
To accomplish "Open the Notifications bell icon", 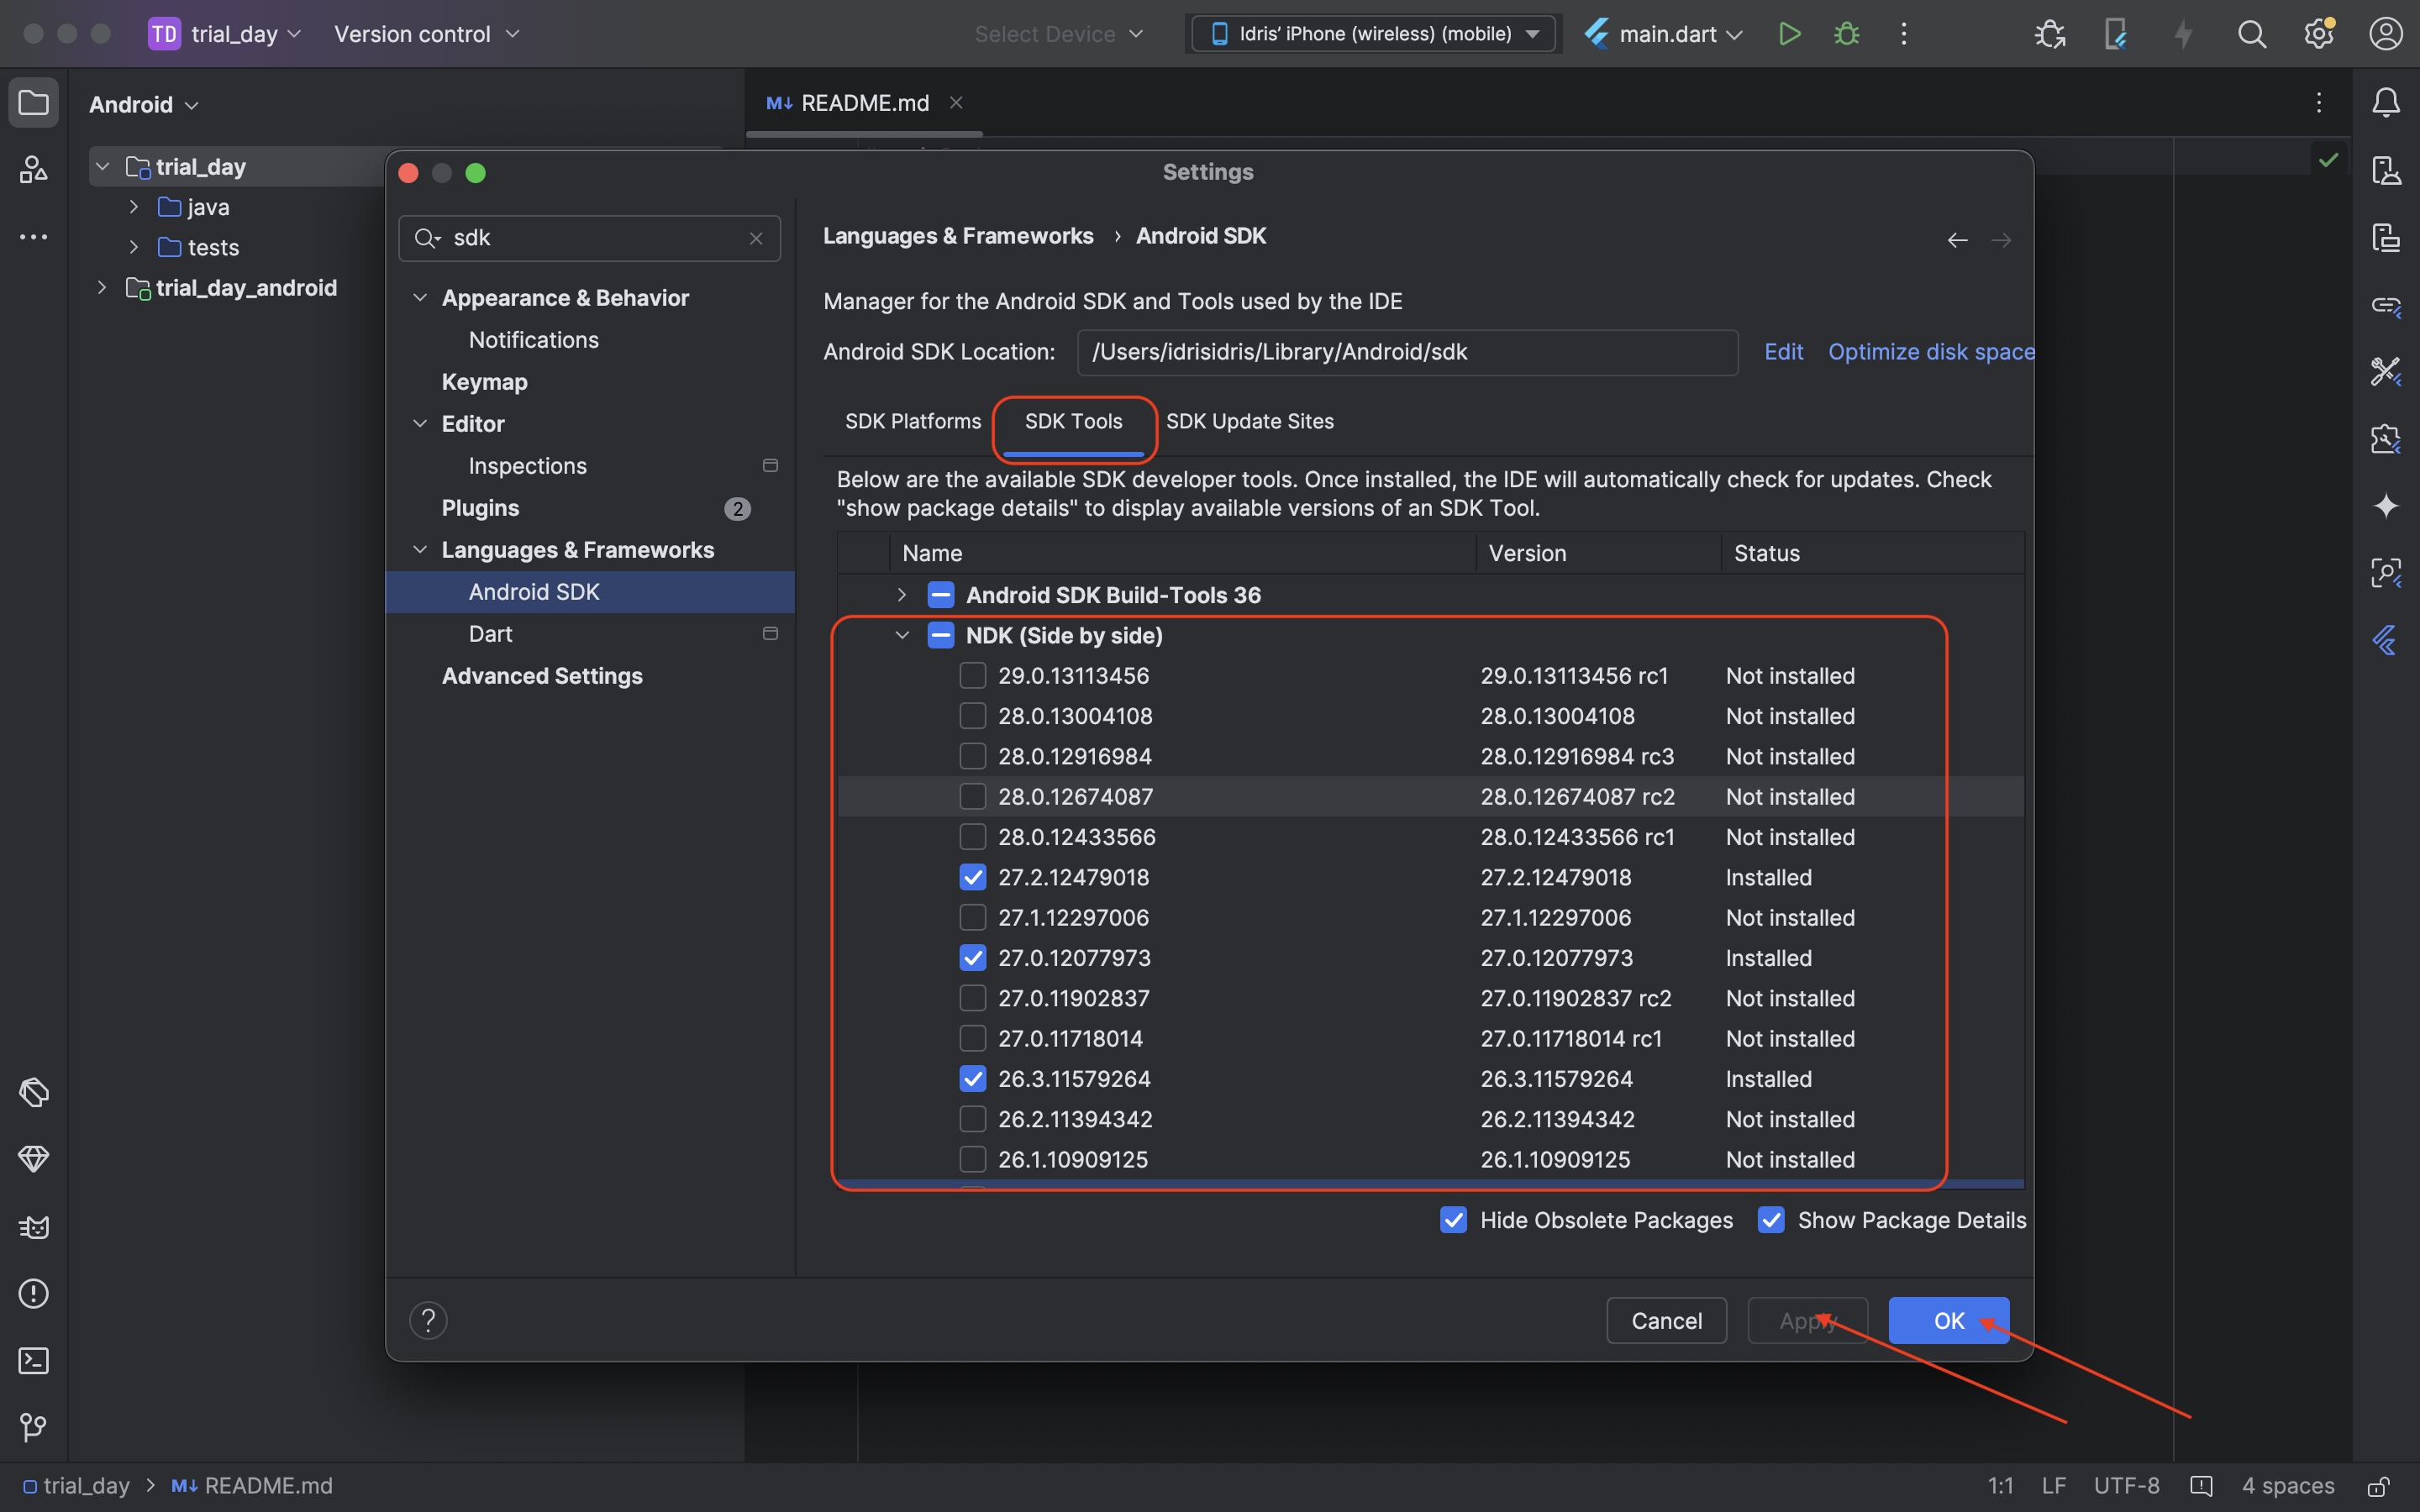I will [x=2386, y=103].
